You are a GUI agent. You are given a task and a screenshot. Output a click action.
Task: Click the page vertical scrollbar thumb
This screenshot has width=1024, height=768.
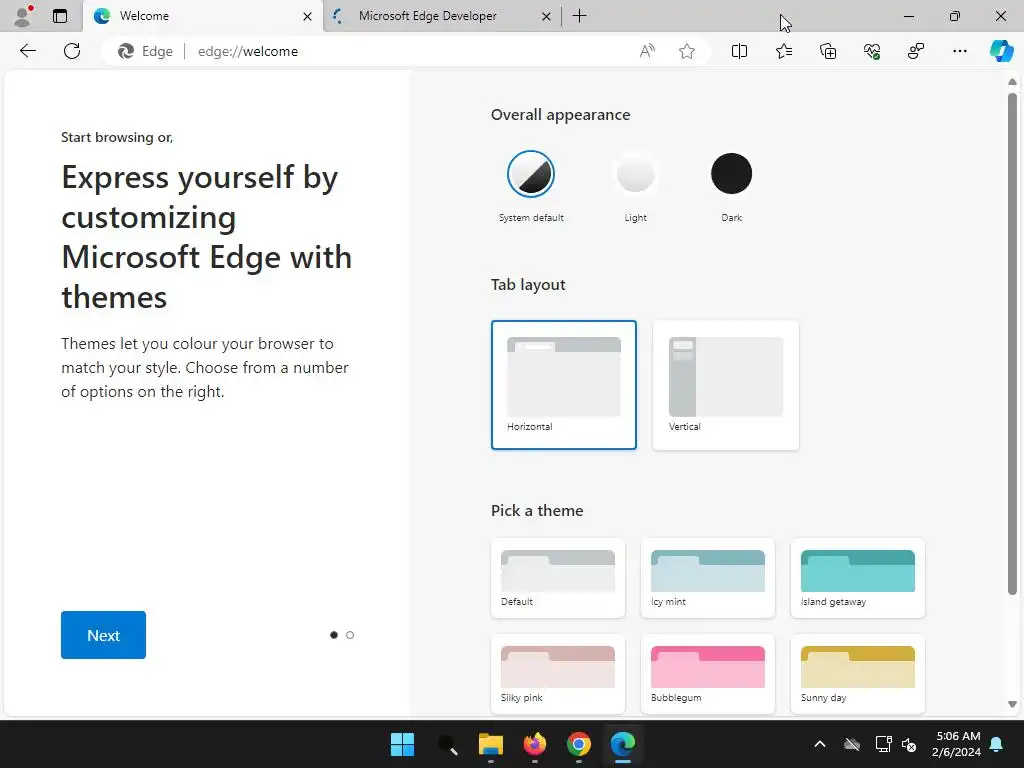pos(1012,344)
